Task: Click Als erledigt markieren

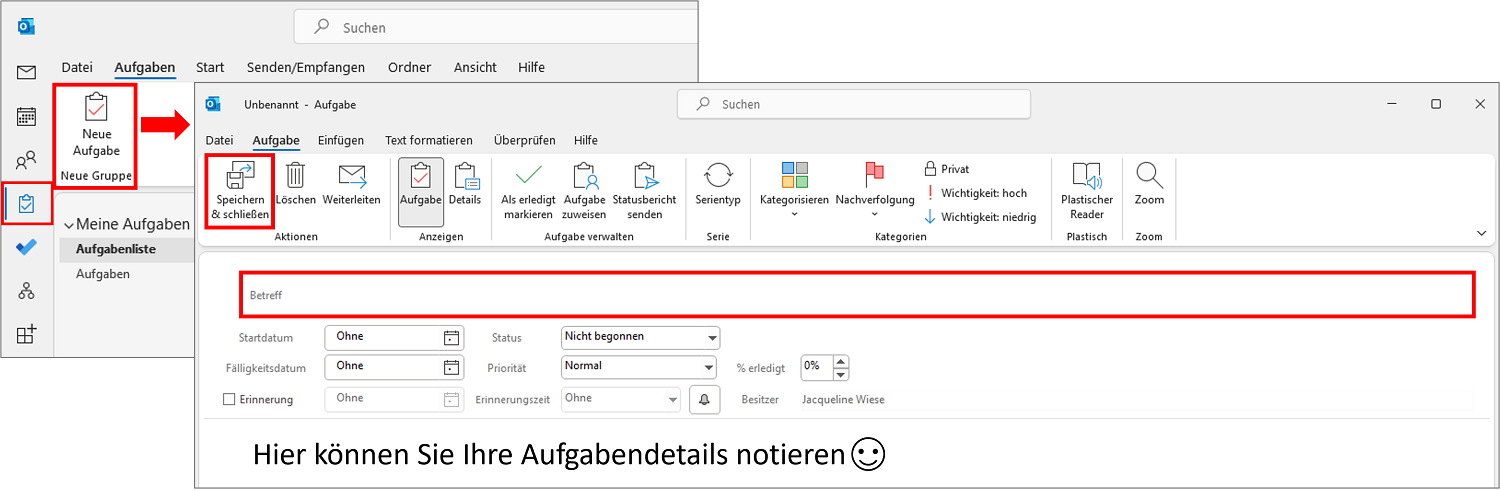Action: 528,190
